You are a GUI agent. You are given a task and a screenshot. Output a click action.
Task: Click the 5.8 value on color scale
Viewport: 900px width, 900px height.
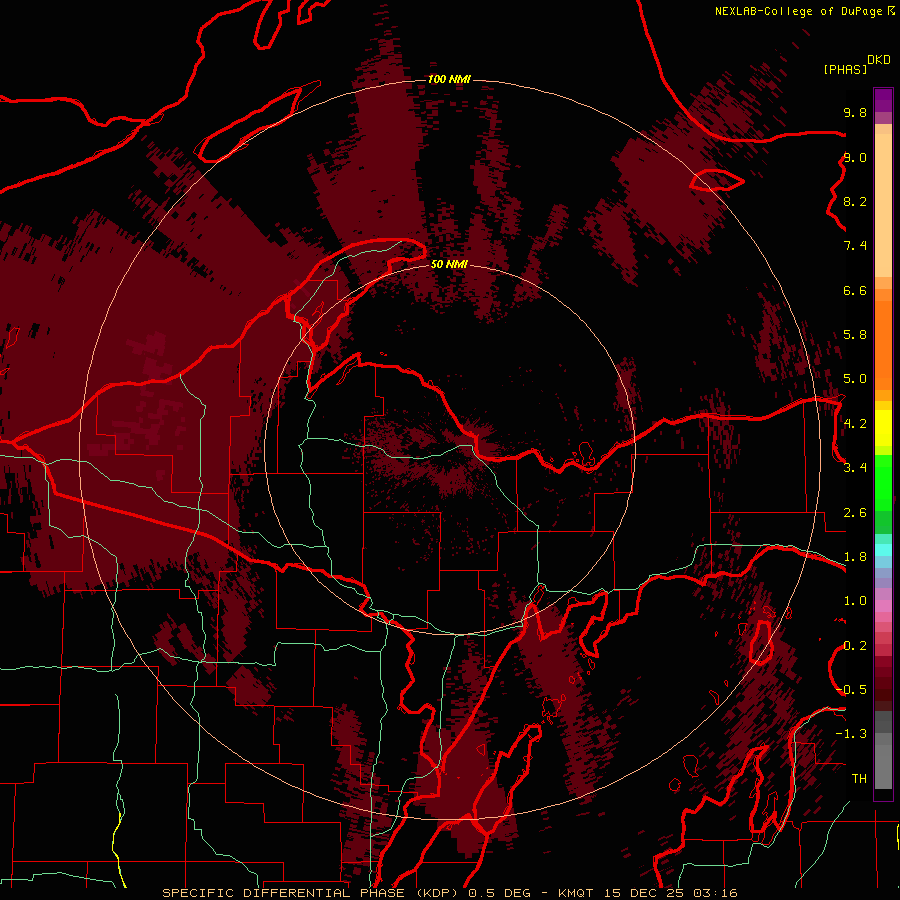[x=855, y=335]
